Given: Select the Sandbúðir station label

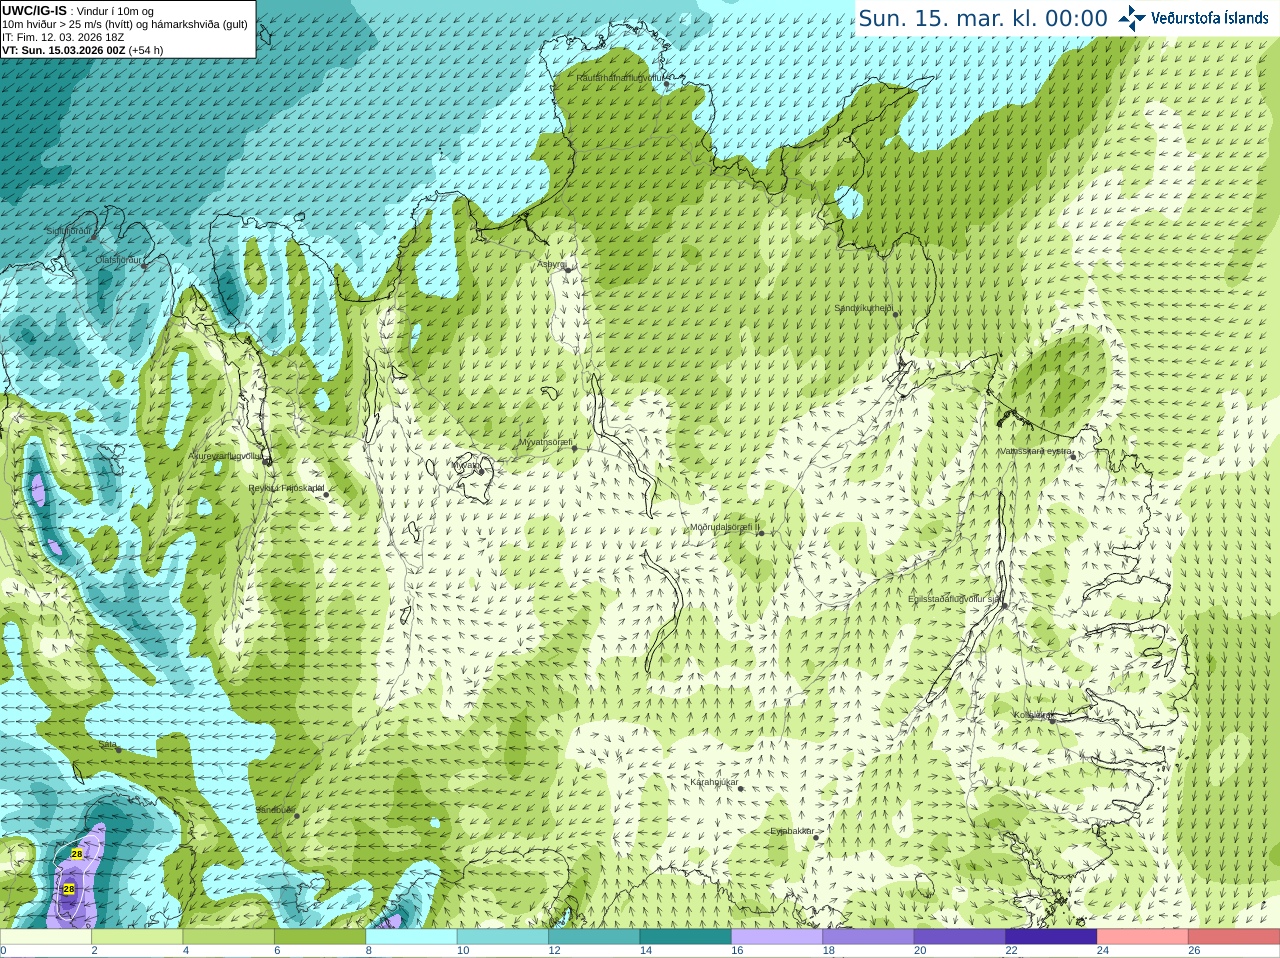Looking at the screenshot, I should (275, 810).
